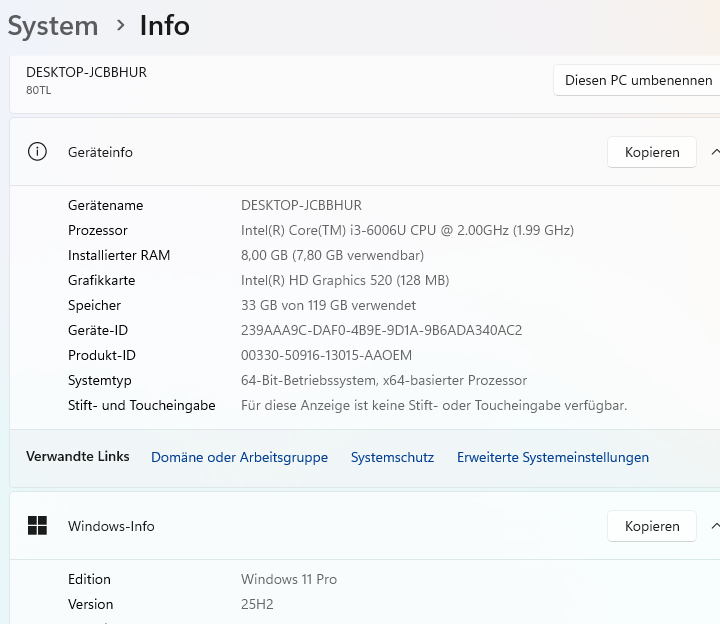Click the Windows logo icon beside Windows-Info

point(37,526)
